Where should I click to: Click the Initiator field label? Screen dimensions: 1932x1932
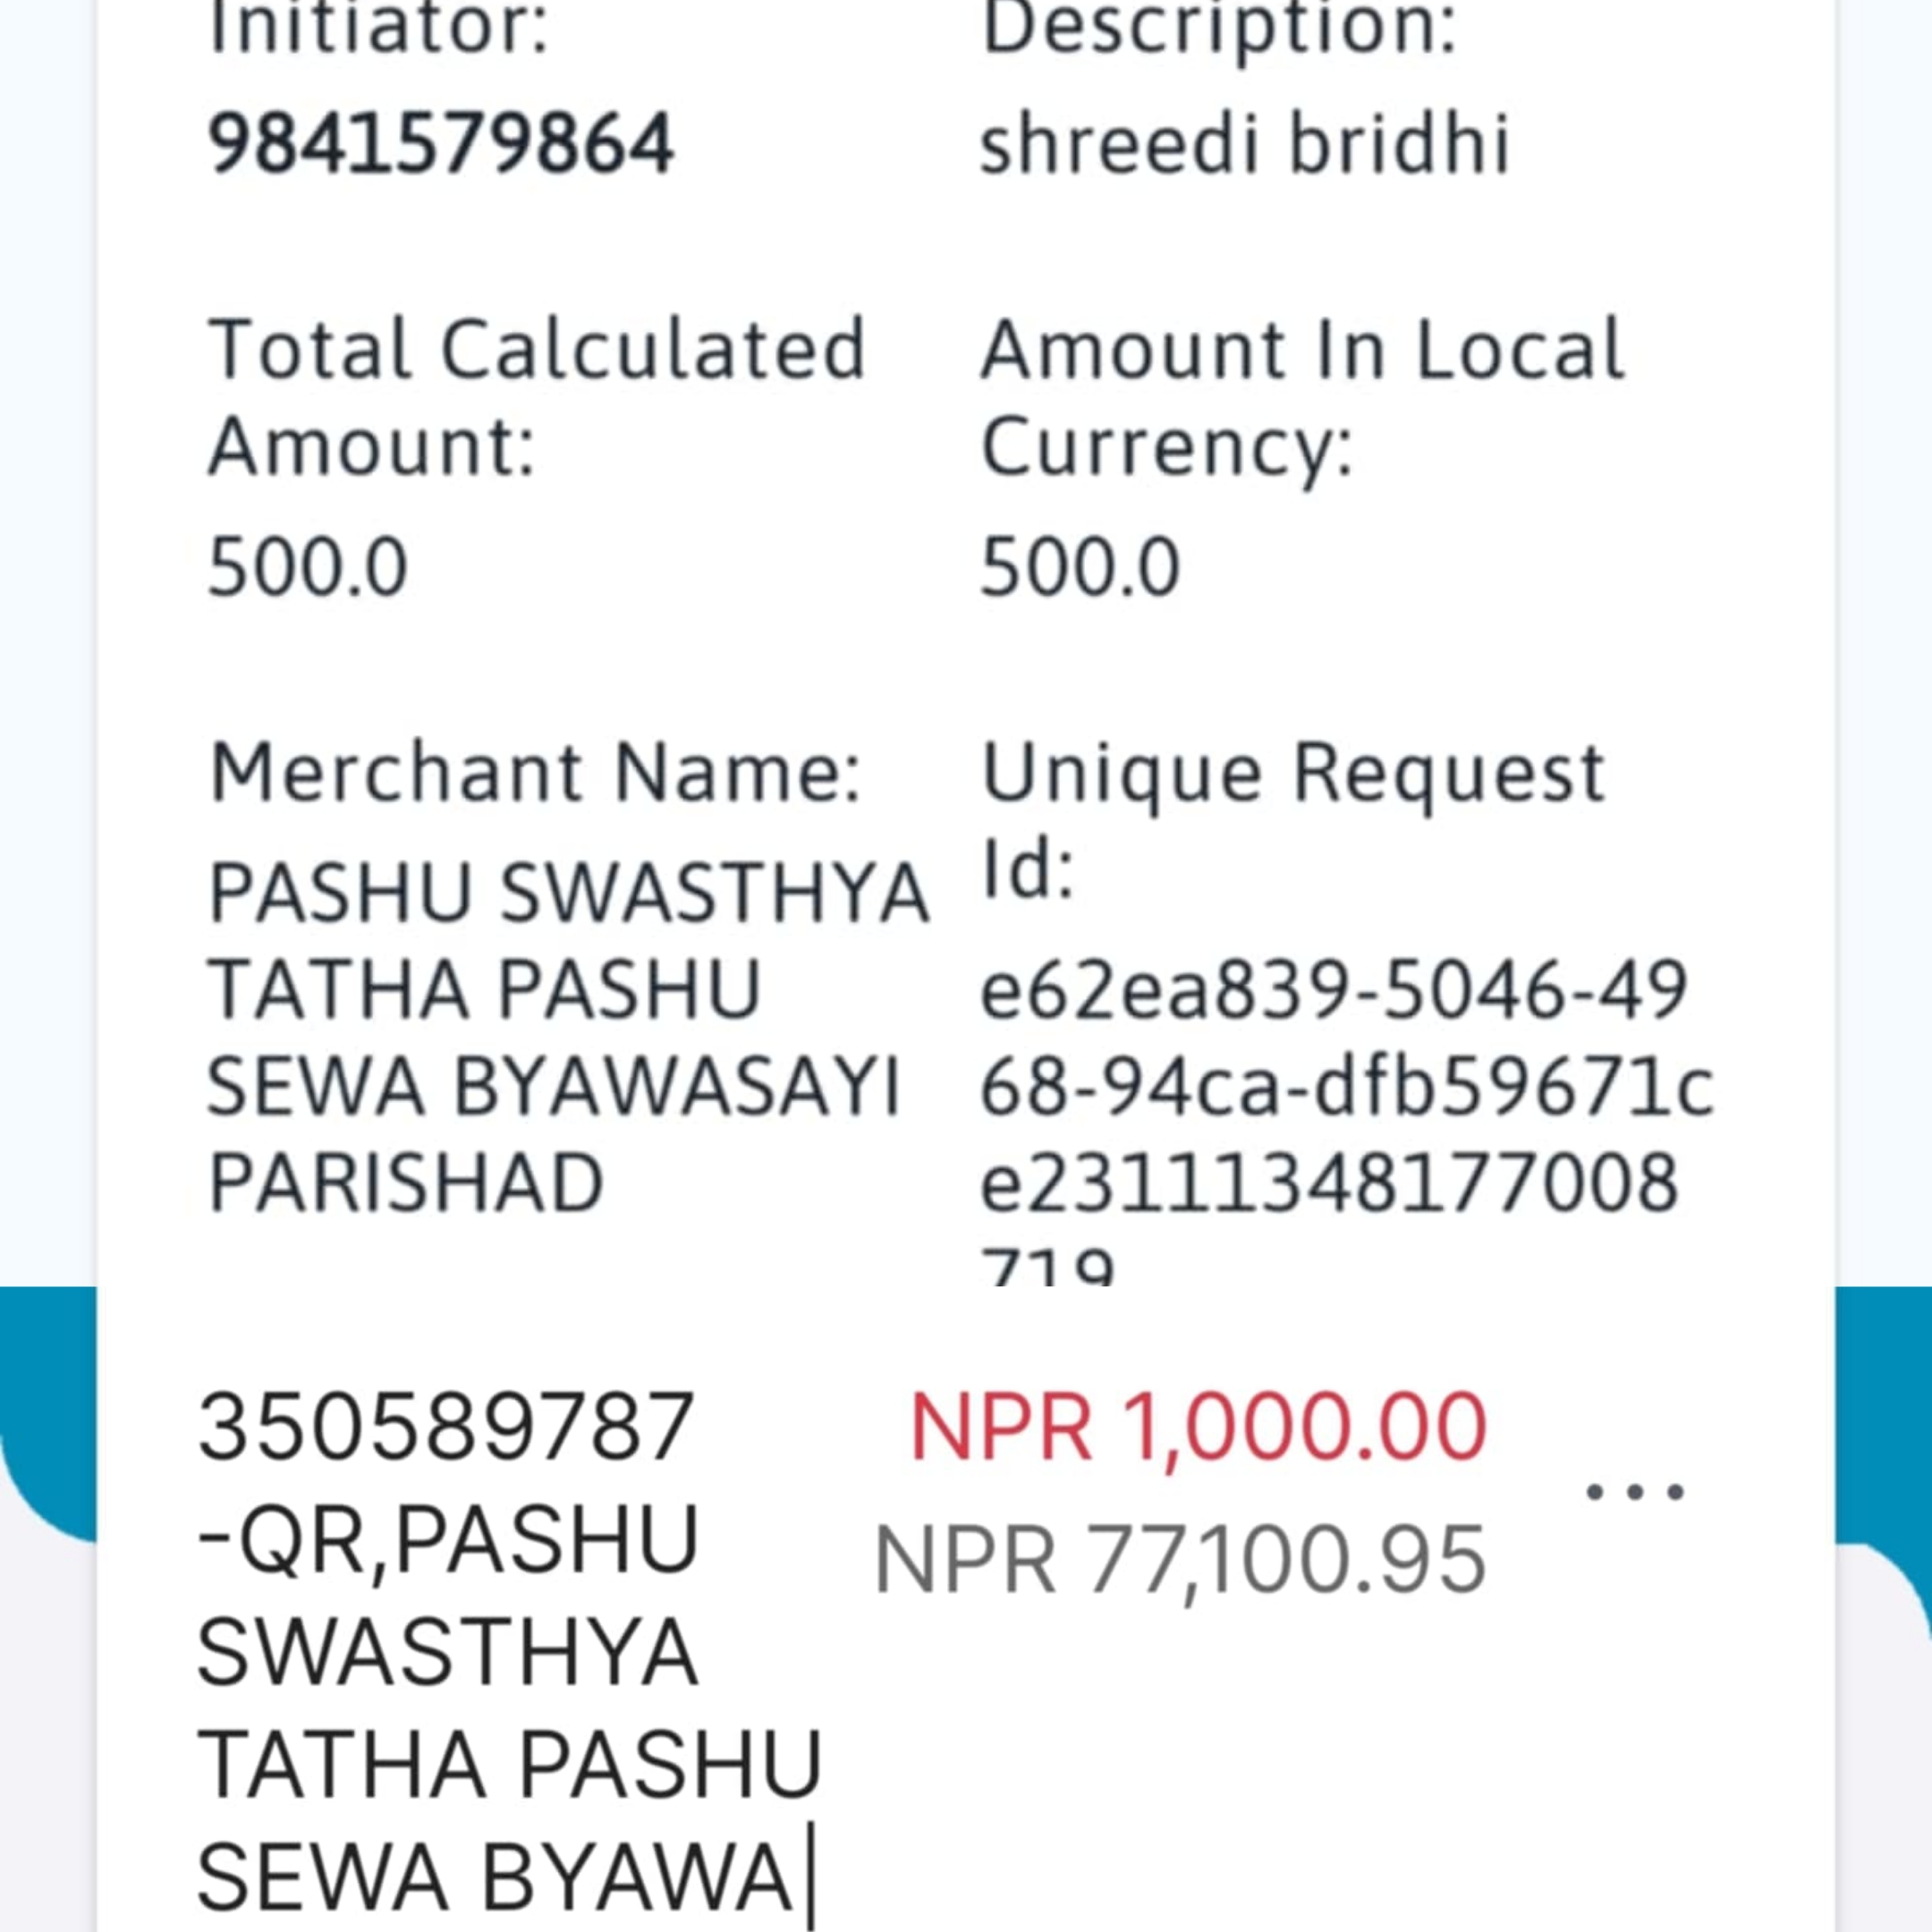[x=378, y=28]
